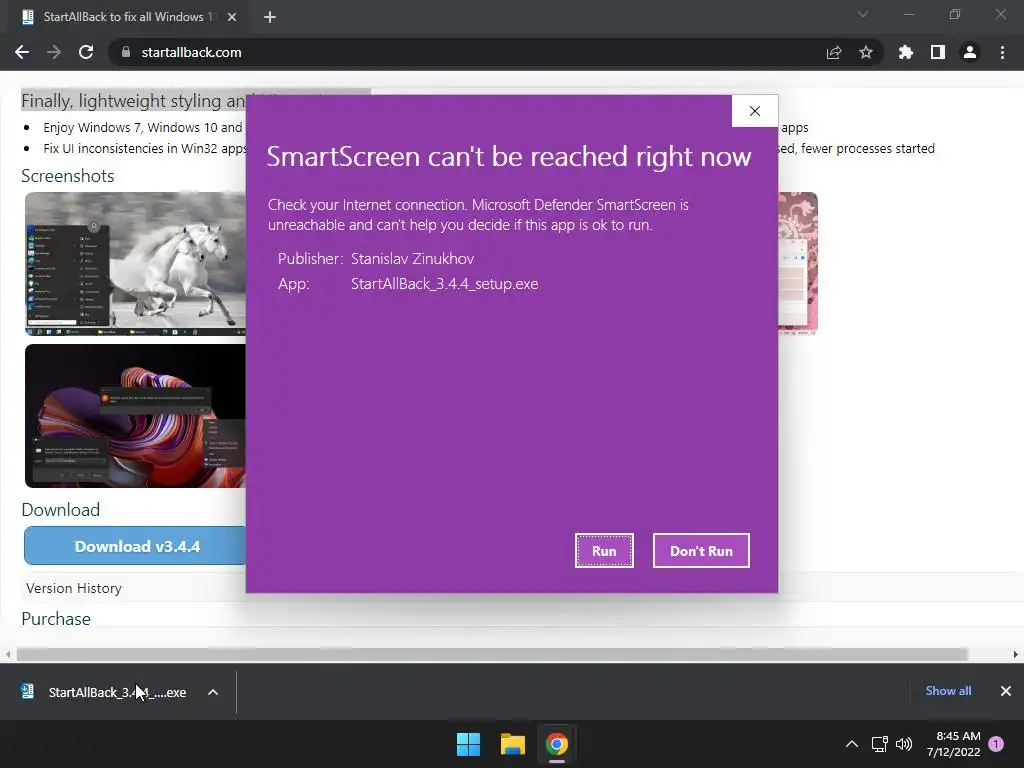Show hidden tray icons chevron

[852, 744]
